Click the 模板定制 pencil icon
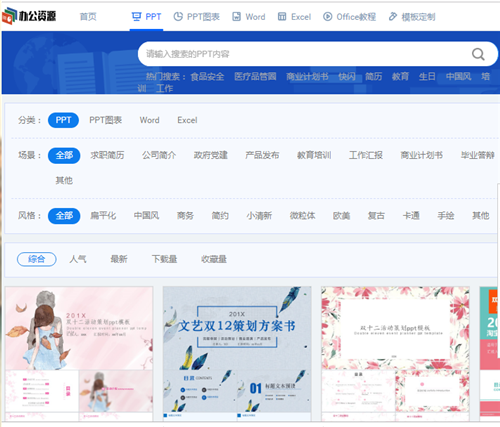 point(393,16)
